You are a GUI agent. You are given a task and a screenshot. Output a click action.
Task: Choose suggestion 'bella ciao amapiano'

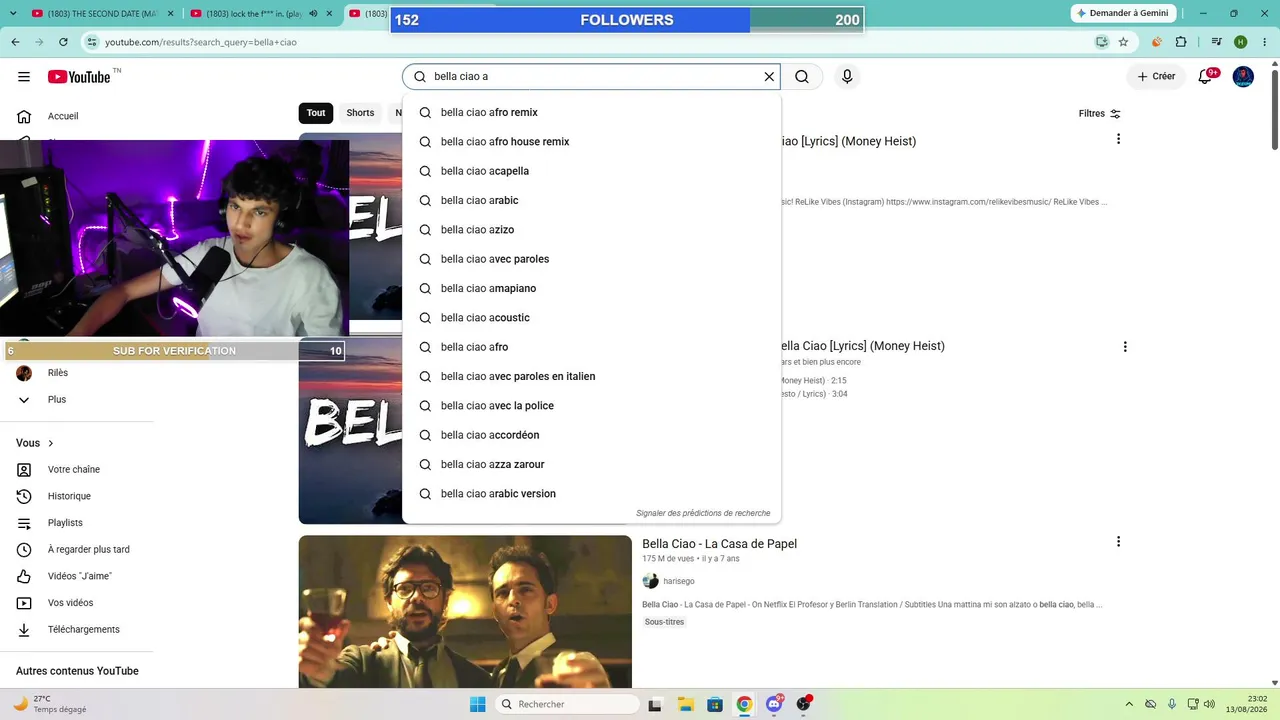[x=591, y=288]
